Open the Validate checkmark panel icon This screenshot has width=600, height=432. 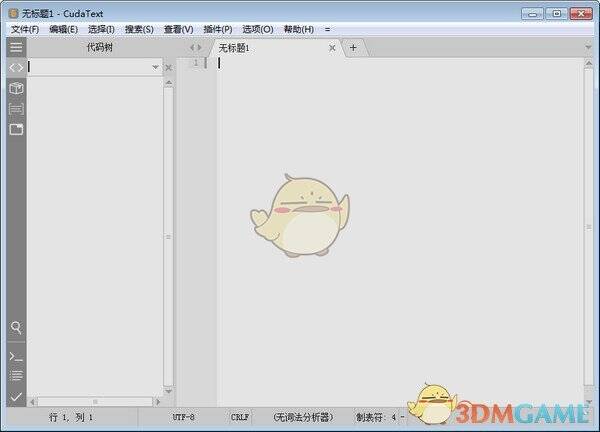click(16, 396)
